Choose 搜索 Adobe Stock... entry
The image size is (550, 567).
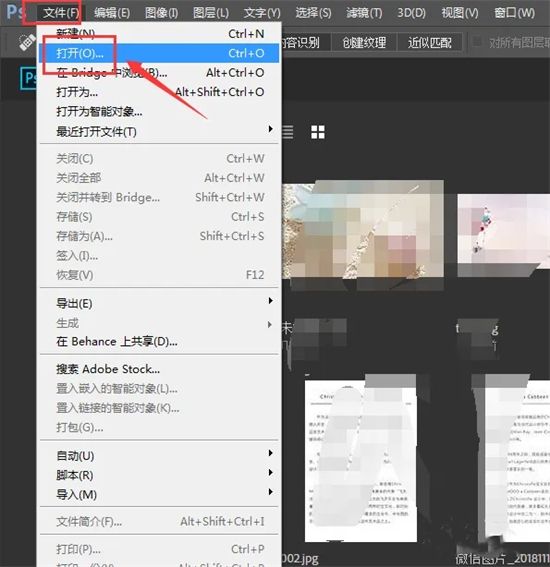(159, 369)
